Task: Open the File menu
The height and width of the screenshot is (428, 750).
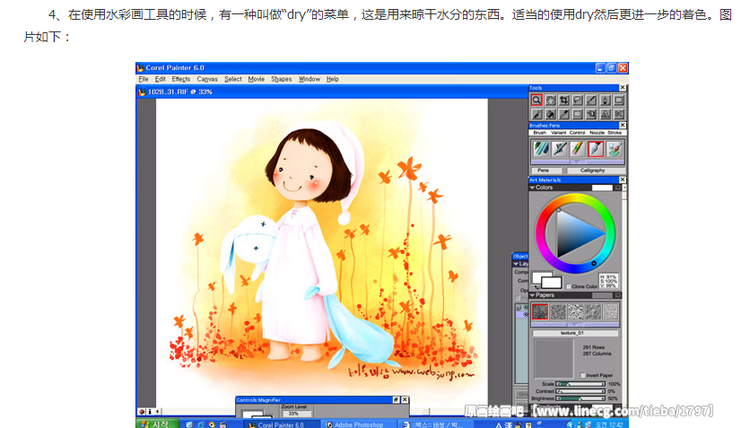Action: coord(143,79)
